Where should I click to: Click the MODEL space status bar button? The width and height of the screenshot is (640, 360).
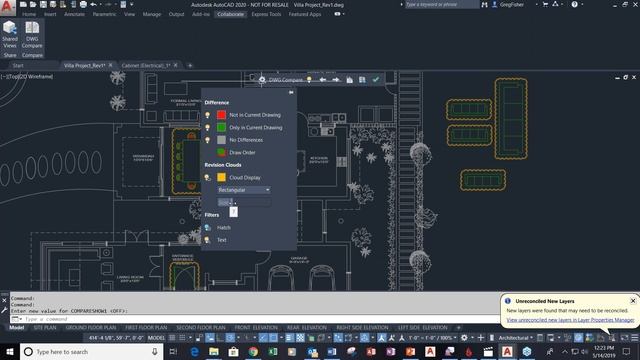[x=156, y=338]
